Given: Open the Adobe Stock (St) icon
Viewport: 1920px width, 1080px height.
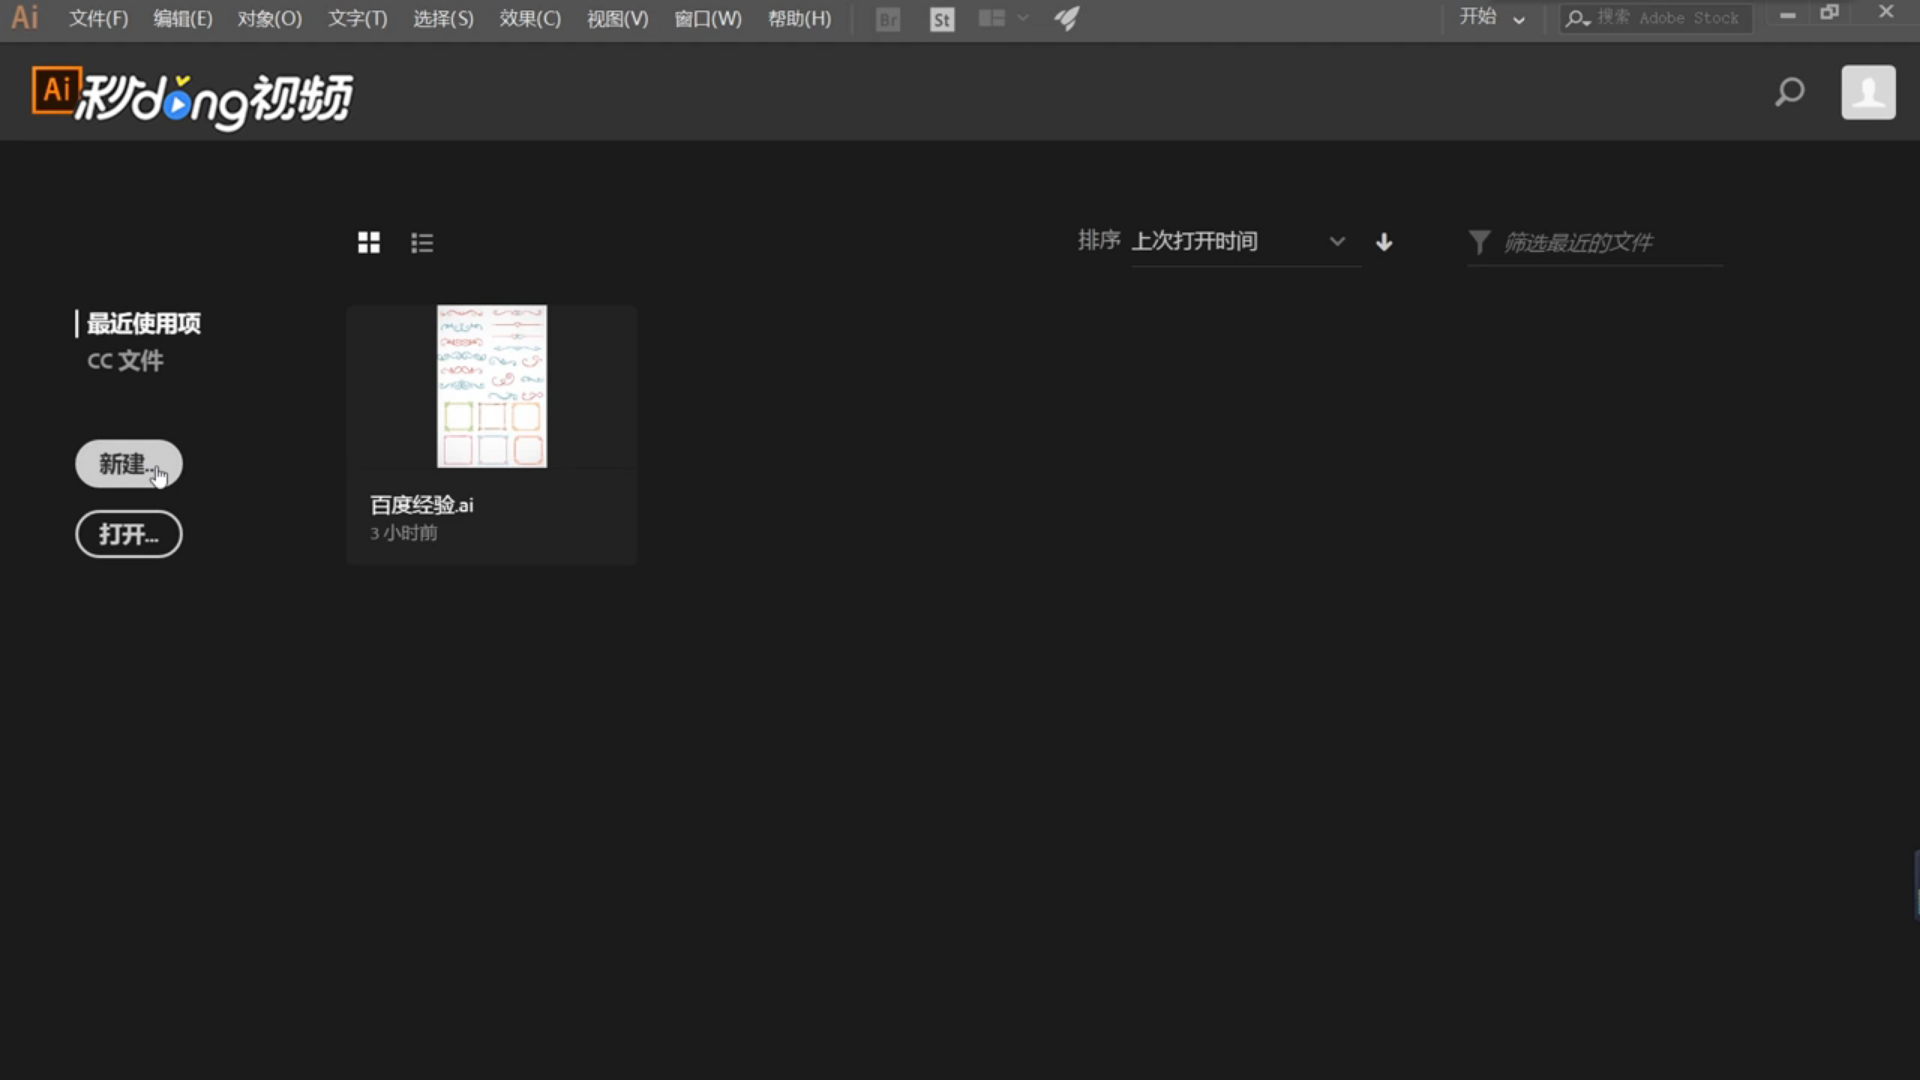Looking at the screenshot, I should [941, 19].
